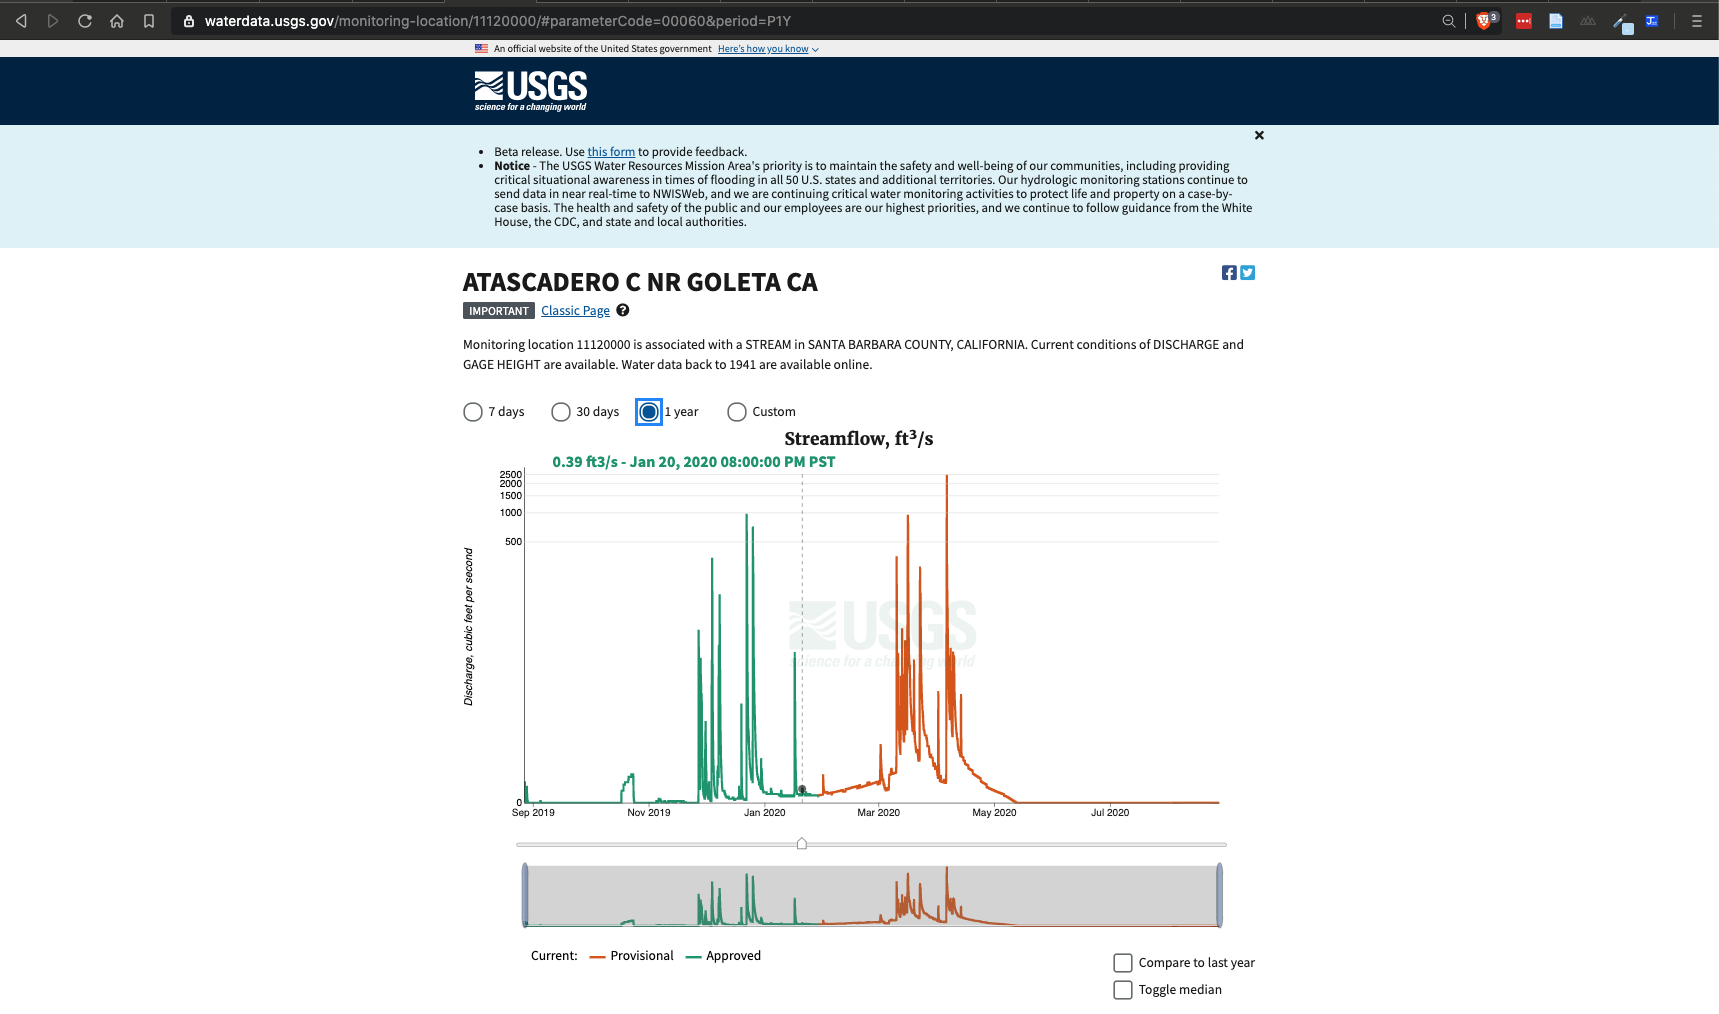
Task: Open the browser hamburger menu
Action: (1696, 21)
